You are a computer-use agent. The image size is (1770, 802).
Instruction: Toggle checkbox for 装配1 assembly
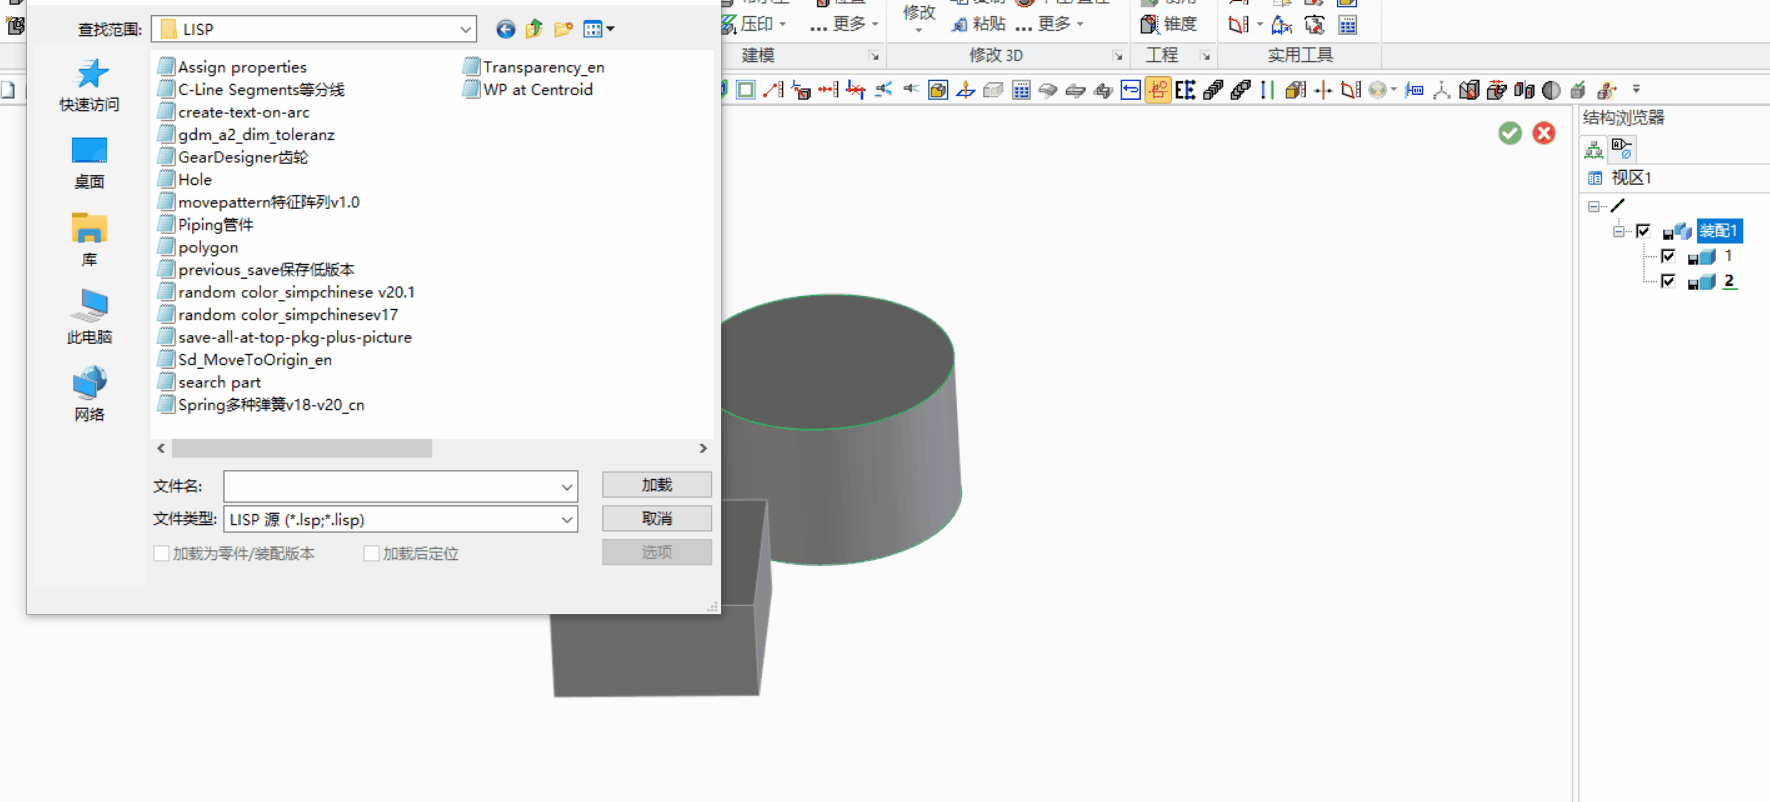tap(1642, 231)
